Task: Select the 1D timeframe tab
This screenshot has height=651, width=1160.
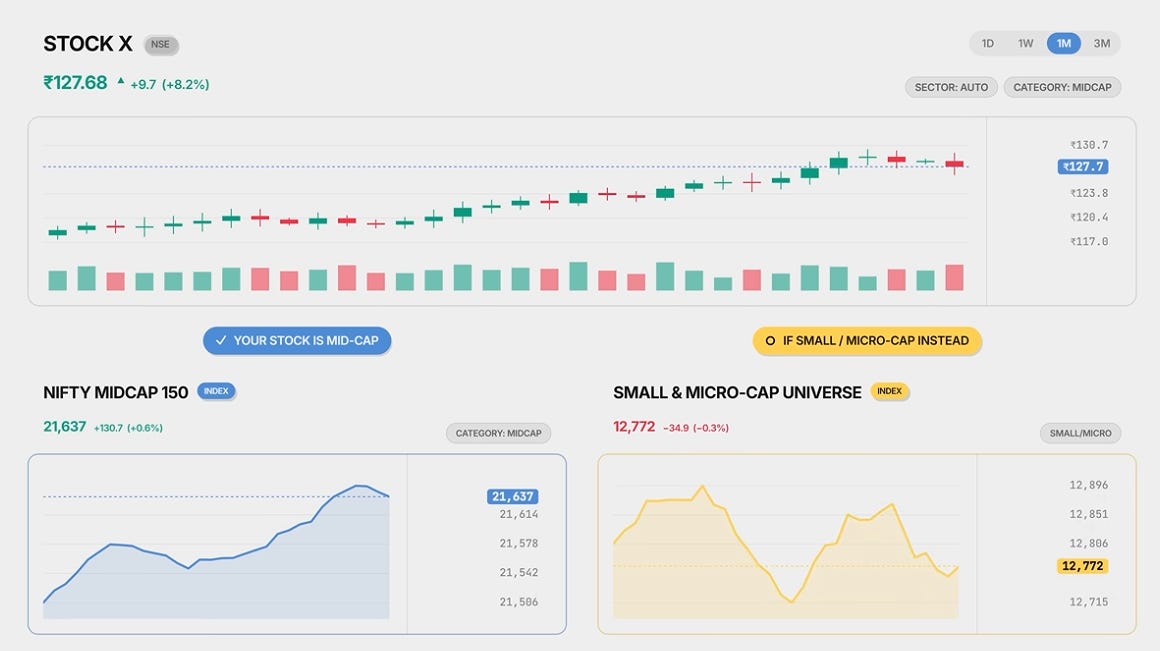Action: 988,44
